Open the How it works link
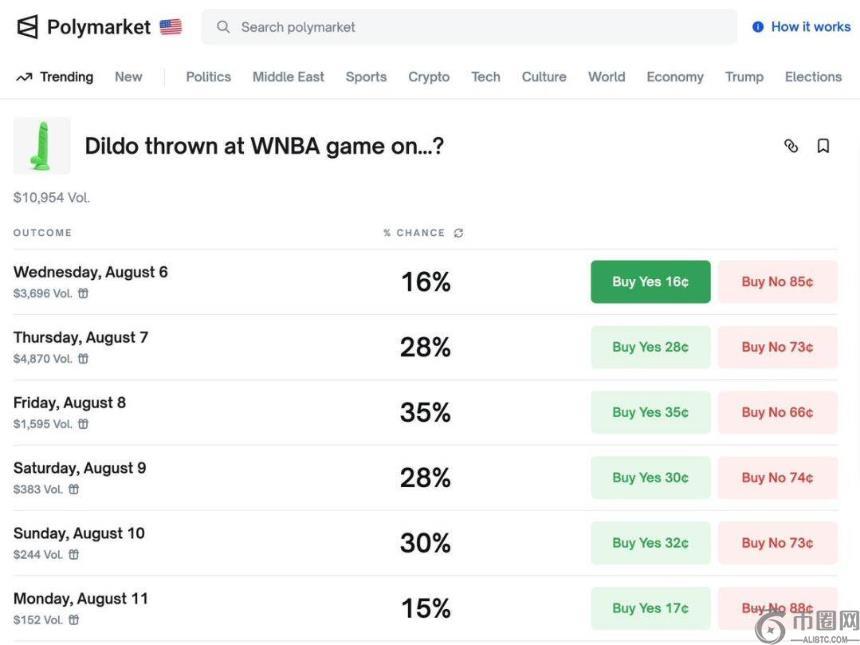This screenshot has width=860, height=645. (801, 27)
